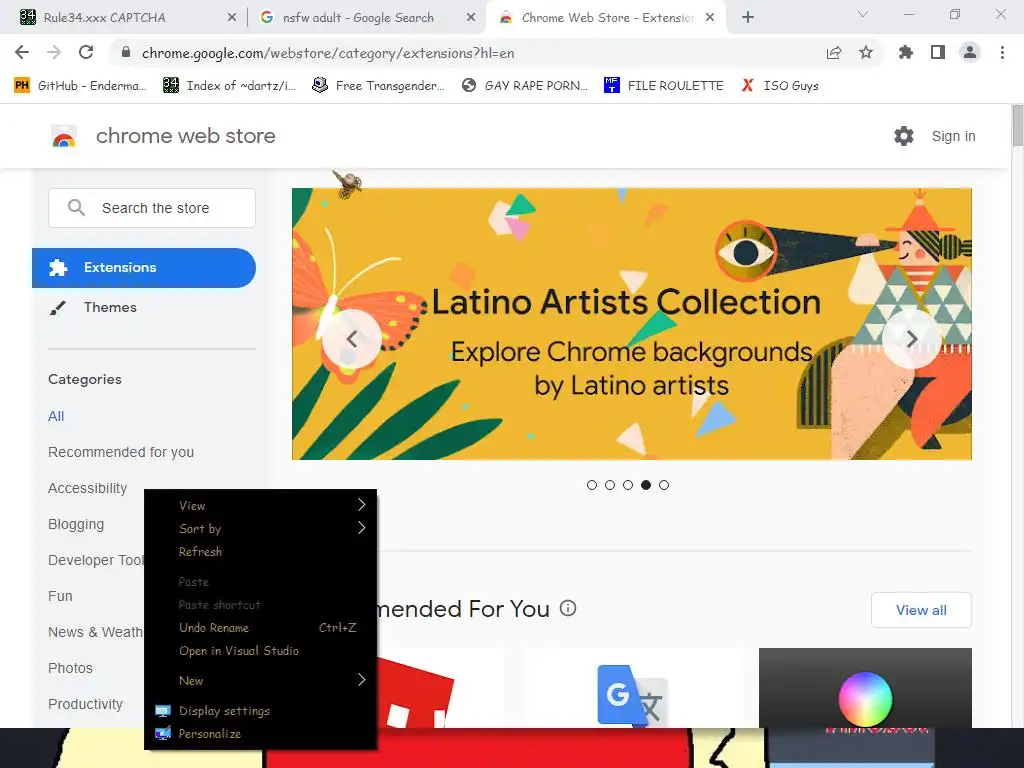
Task: Close the nsfw adult Google Search tab
Action: click(x=471, y=18)
